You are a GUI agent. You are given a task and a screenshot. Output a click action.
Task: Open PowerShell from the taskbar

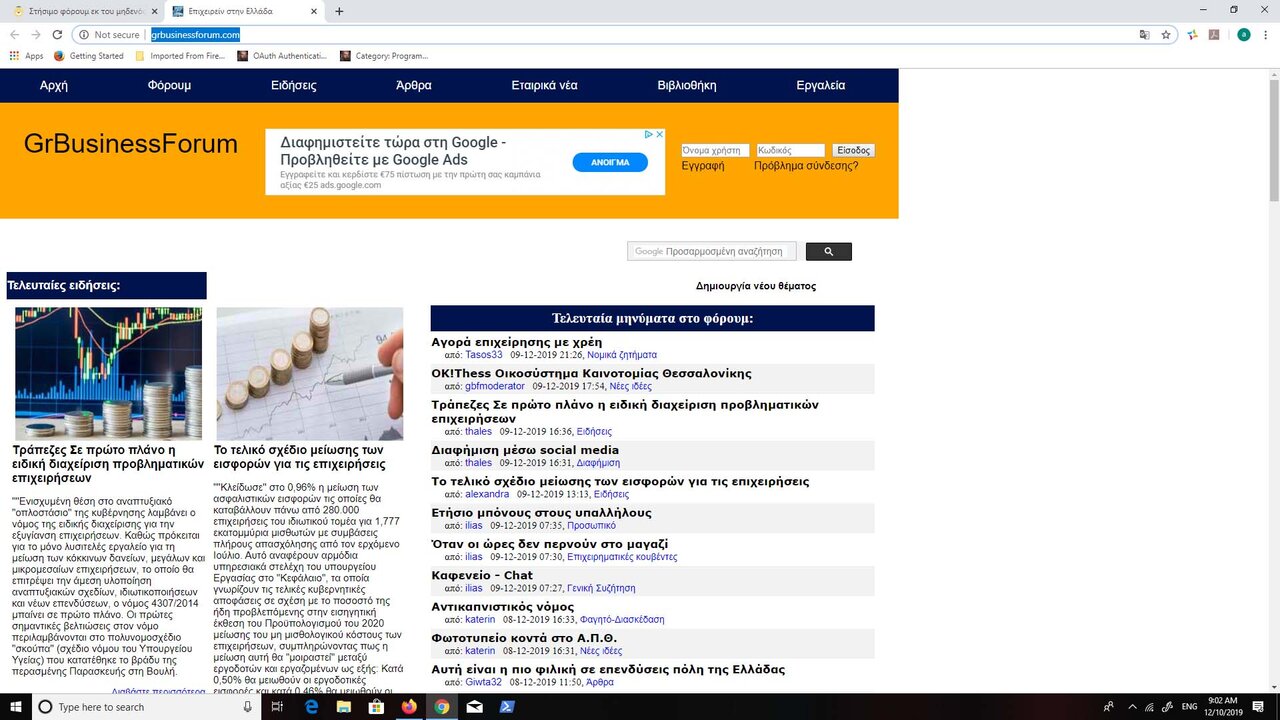[507, 707]
